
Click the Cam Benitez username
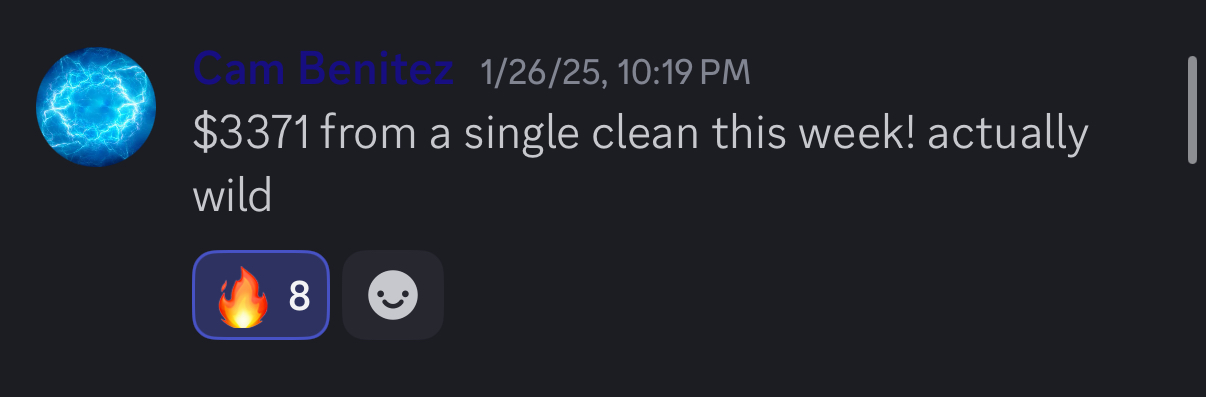point(323,71)
